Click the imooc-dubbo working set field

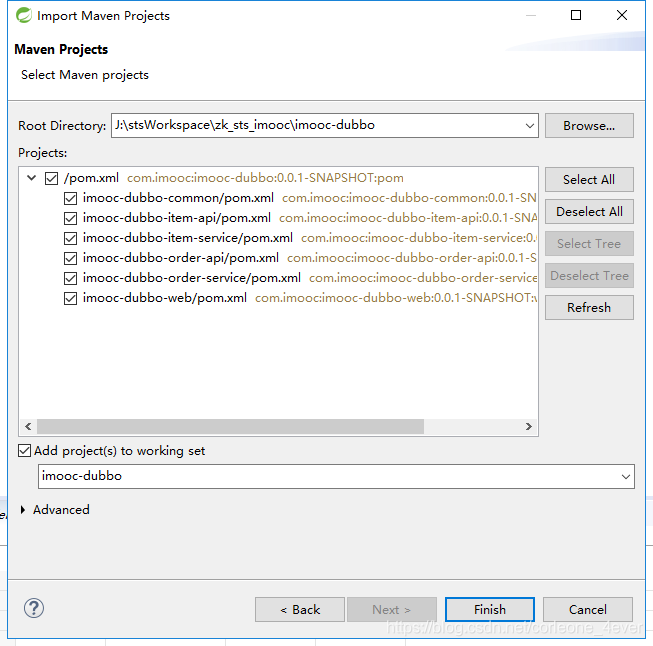pos(336,476)
